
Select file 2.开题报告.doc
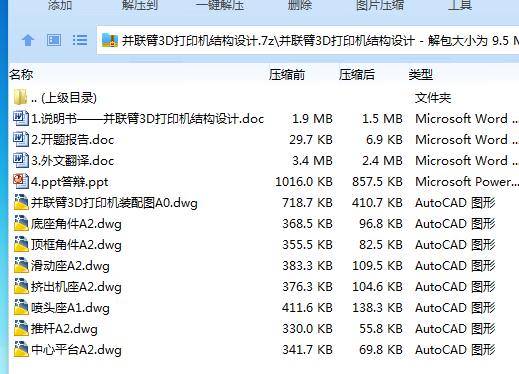[x=73, y=140]
